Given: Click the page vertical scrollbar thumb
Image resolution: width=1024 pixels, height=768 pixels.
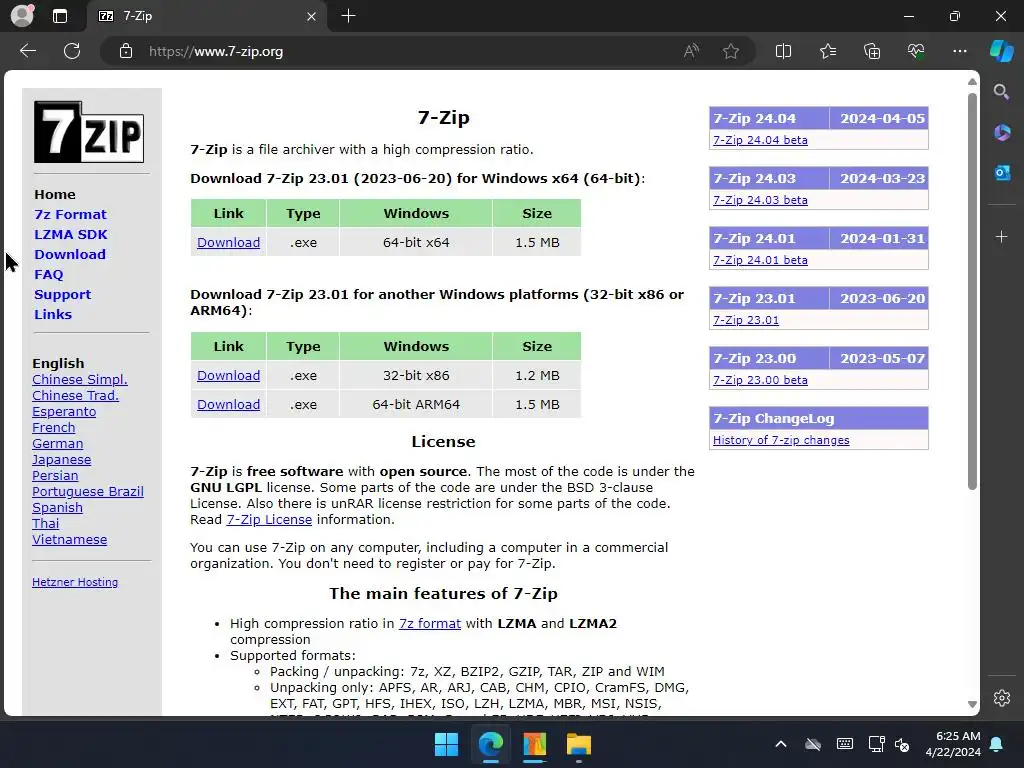Looking at the screenshot, I should [x=972, y=291].
